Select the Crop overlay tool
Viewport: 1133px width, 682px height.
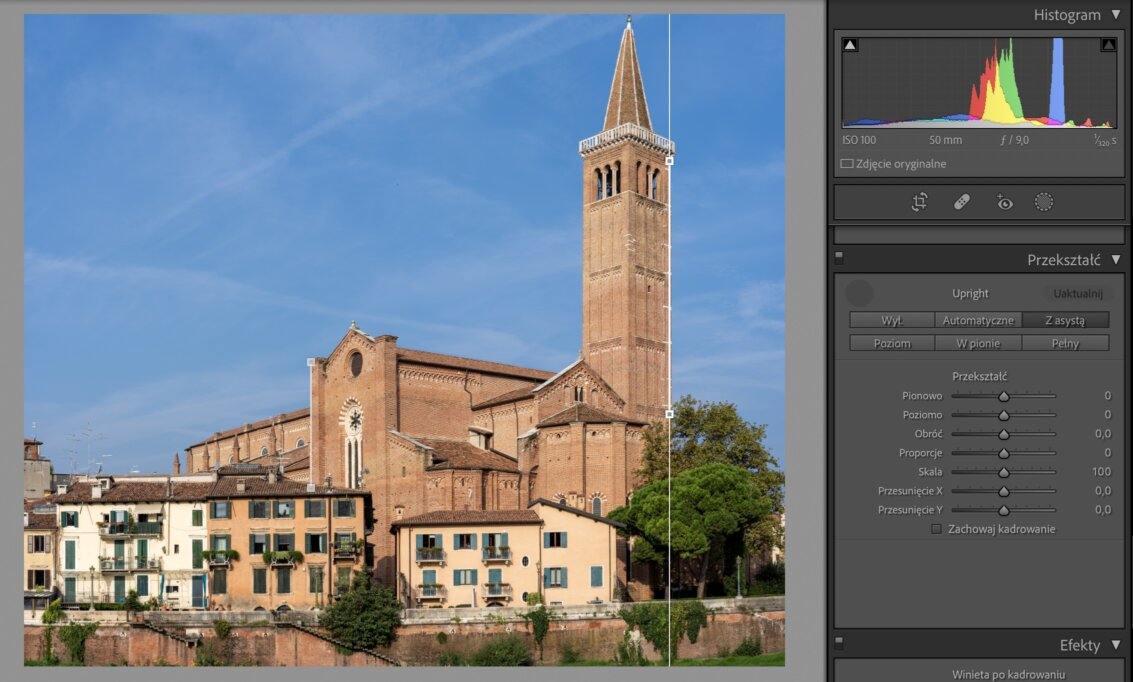pyautogui.click(x=919, y=202)
